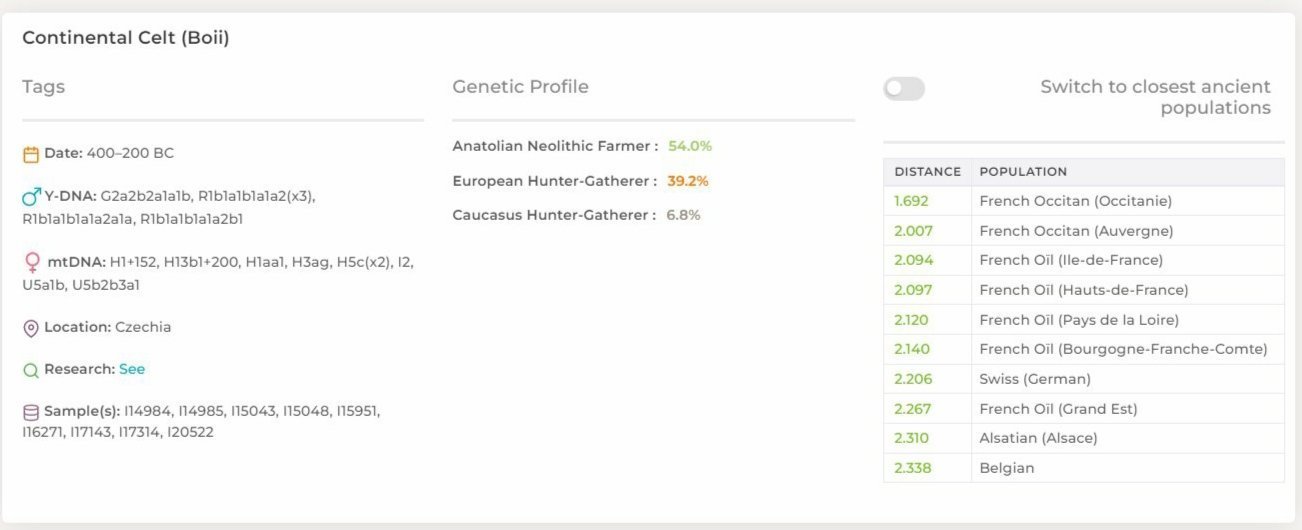Click the Caucasus Hunter-Gatherer 6.8% value
This screenshot has height=530, width=1302.
[x=683, y=215]
